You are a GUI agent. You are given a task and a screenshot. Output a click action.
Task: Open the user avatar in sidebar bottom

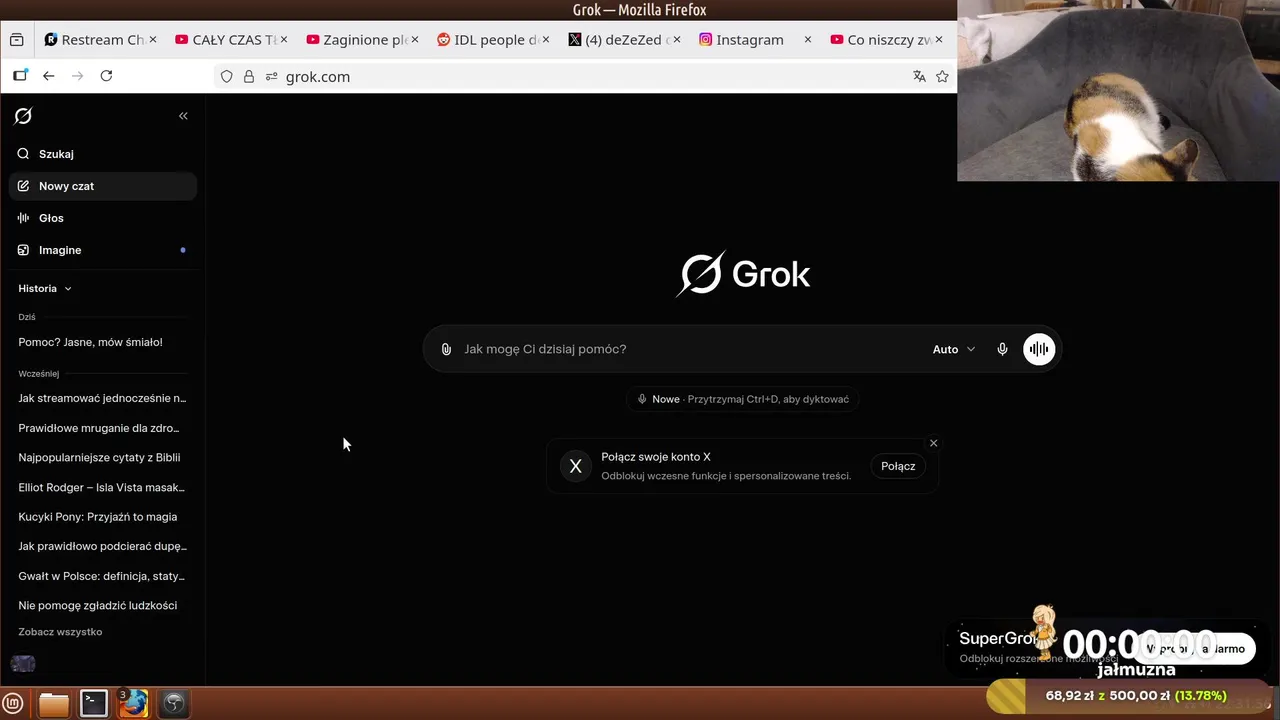coord(23,664)
